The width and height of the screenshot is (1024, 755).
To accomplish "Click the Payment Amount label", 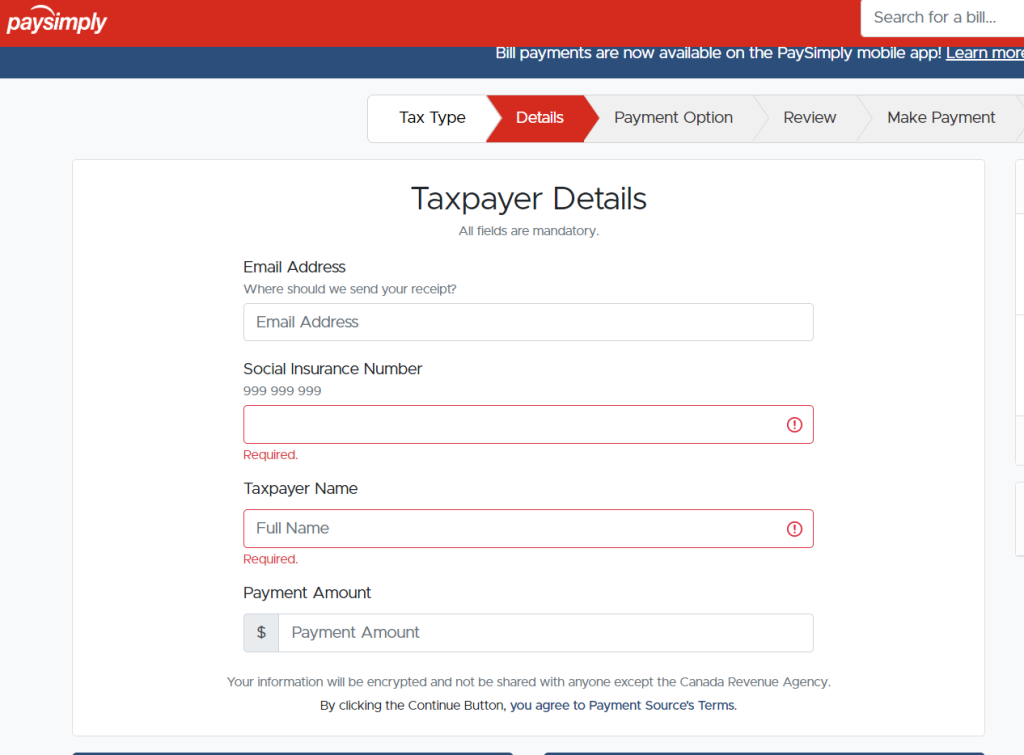I will tap(307, 593).
